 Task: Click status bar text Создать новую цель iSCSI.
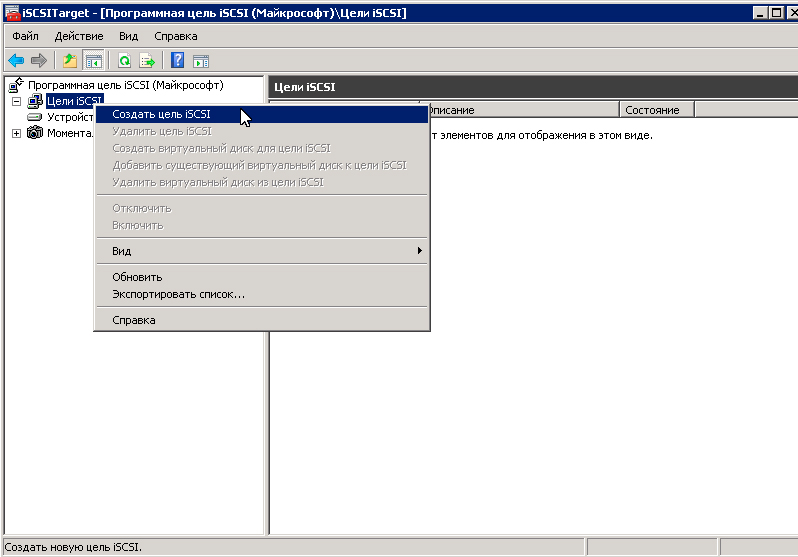point(73,547)
